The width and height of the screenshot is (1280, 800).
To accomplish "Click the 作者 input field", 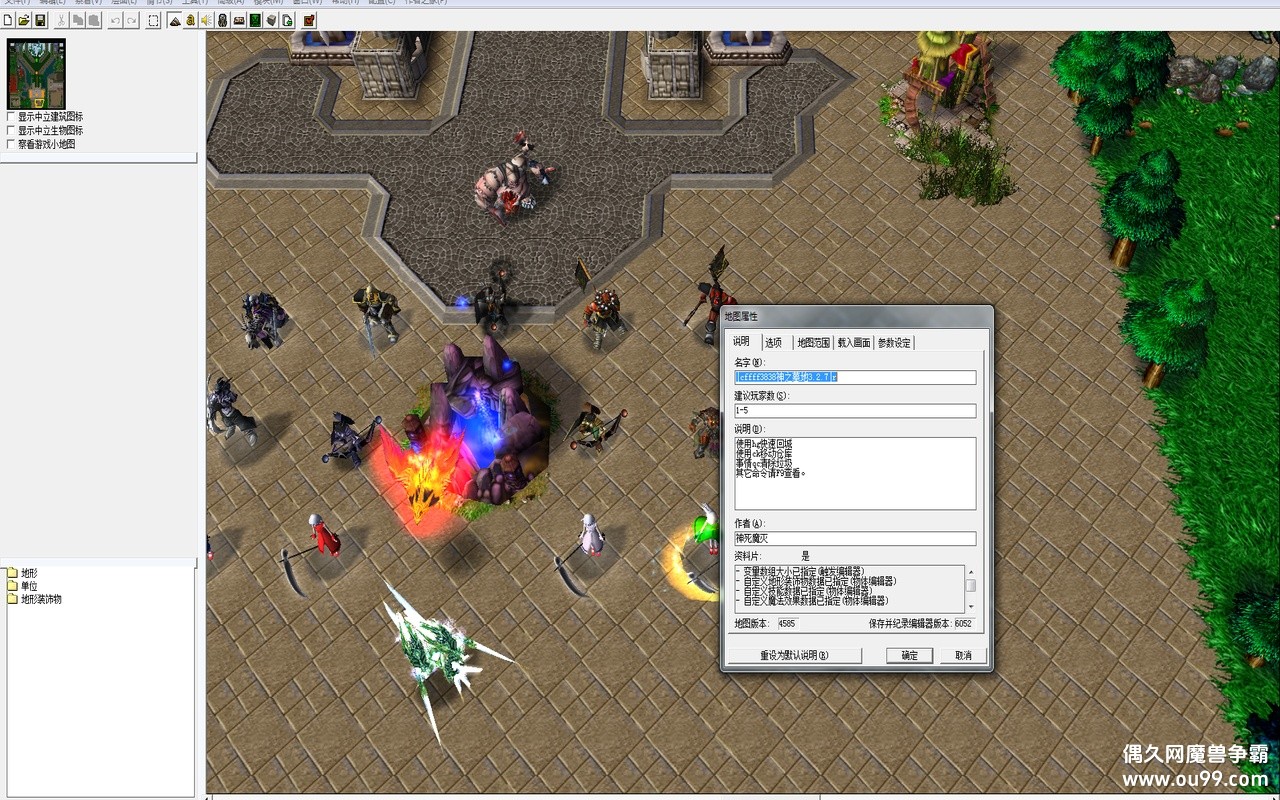I will (855, 539).
